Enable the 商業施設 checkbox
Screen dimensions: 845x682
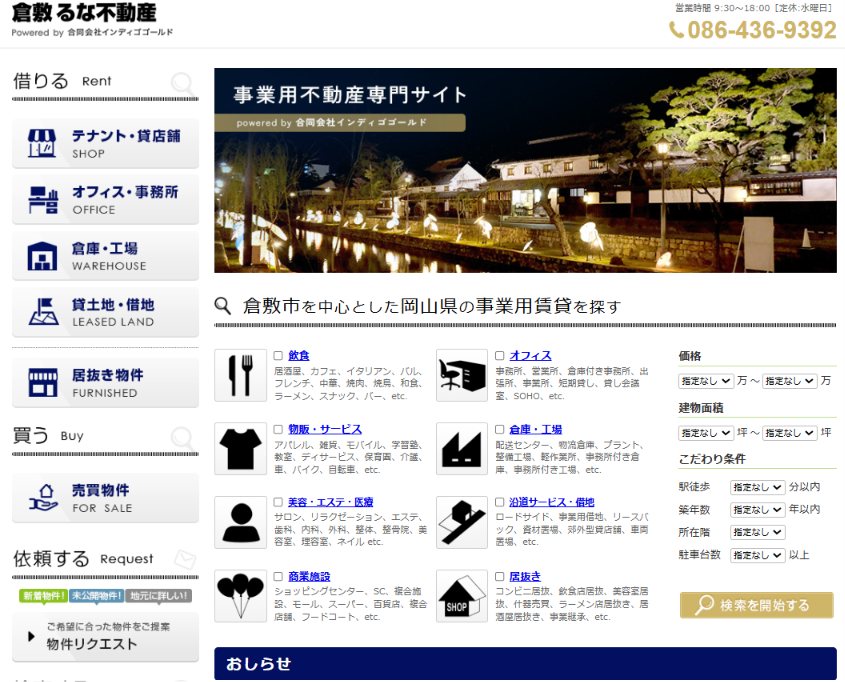tap(278, 576)
